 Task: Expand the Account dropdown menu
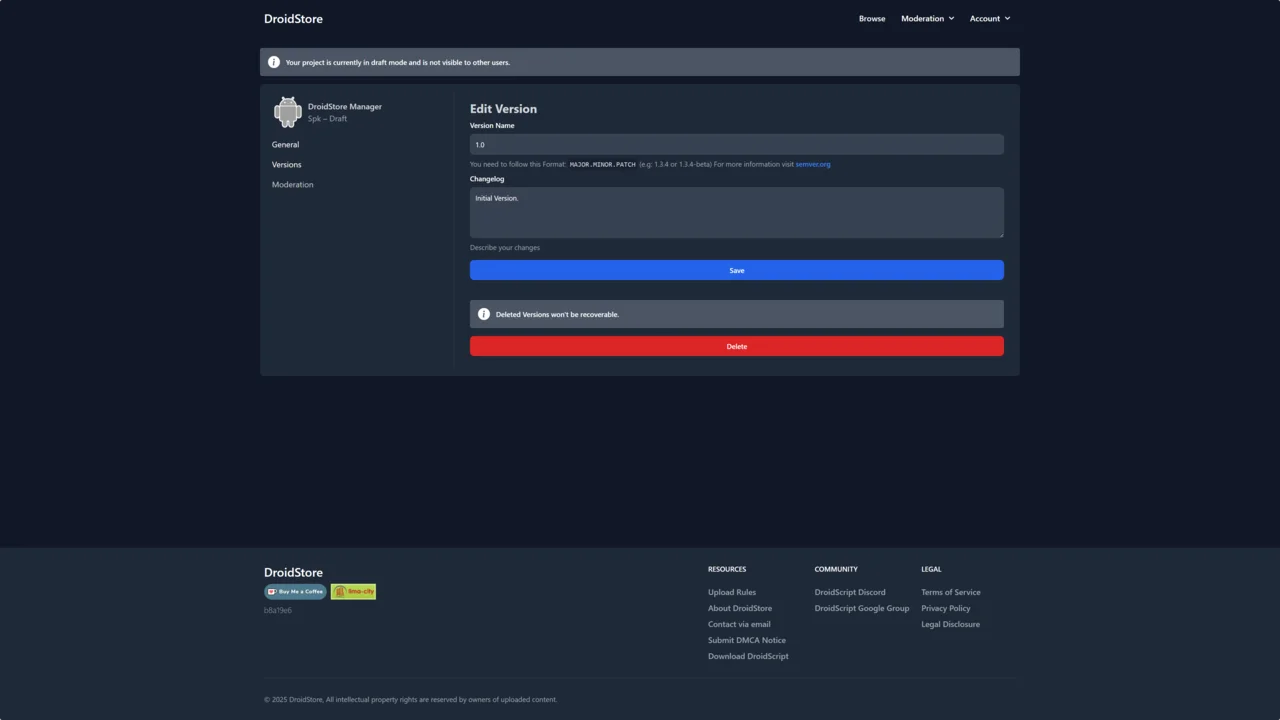point(990,18)
